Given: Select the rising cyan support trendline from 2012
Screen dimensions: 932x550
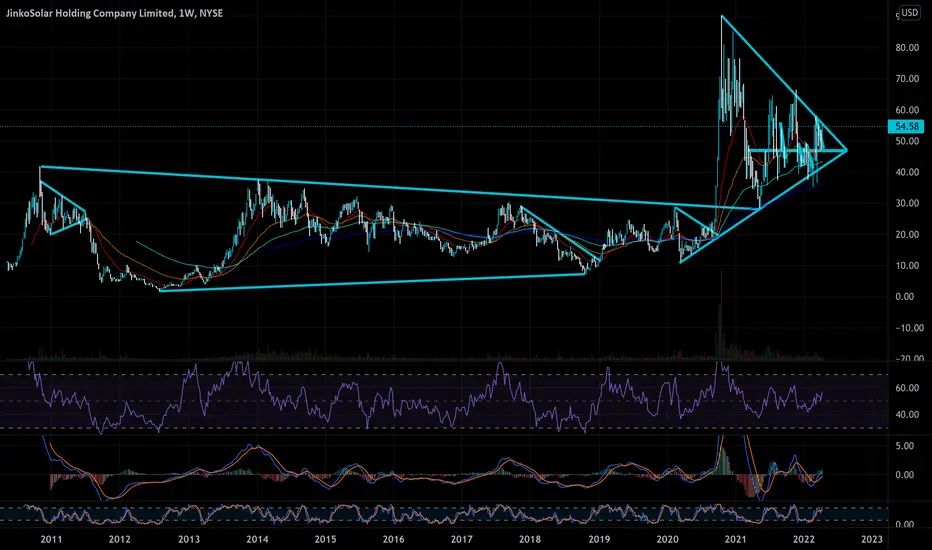Looking at the screenshot, I should tap(370, 282).
